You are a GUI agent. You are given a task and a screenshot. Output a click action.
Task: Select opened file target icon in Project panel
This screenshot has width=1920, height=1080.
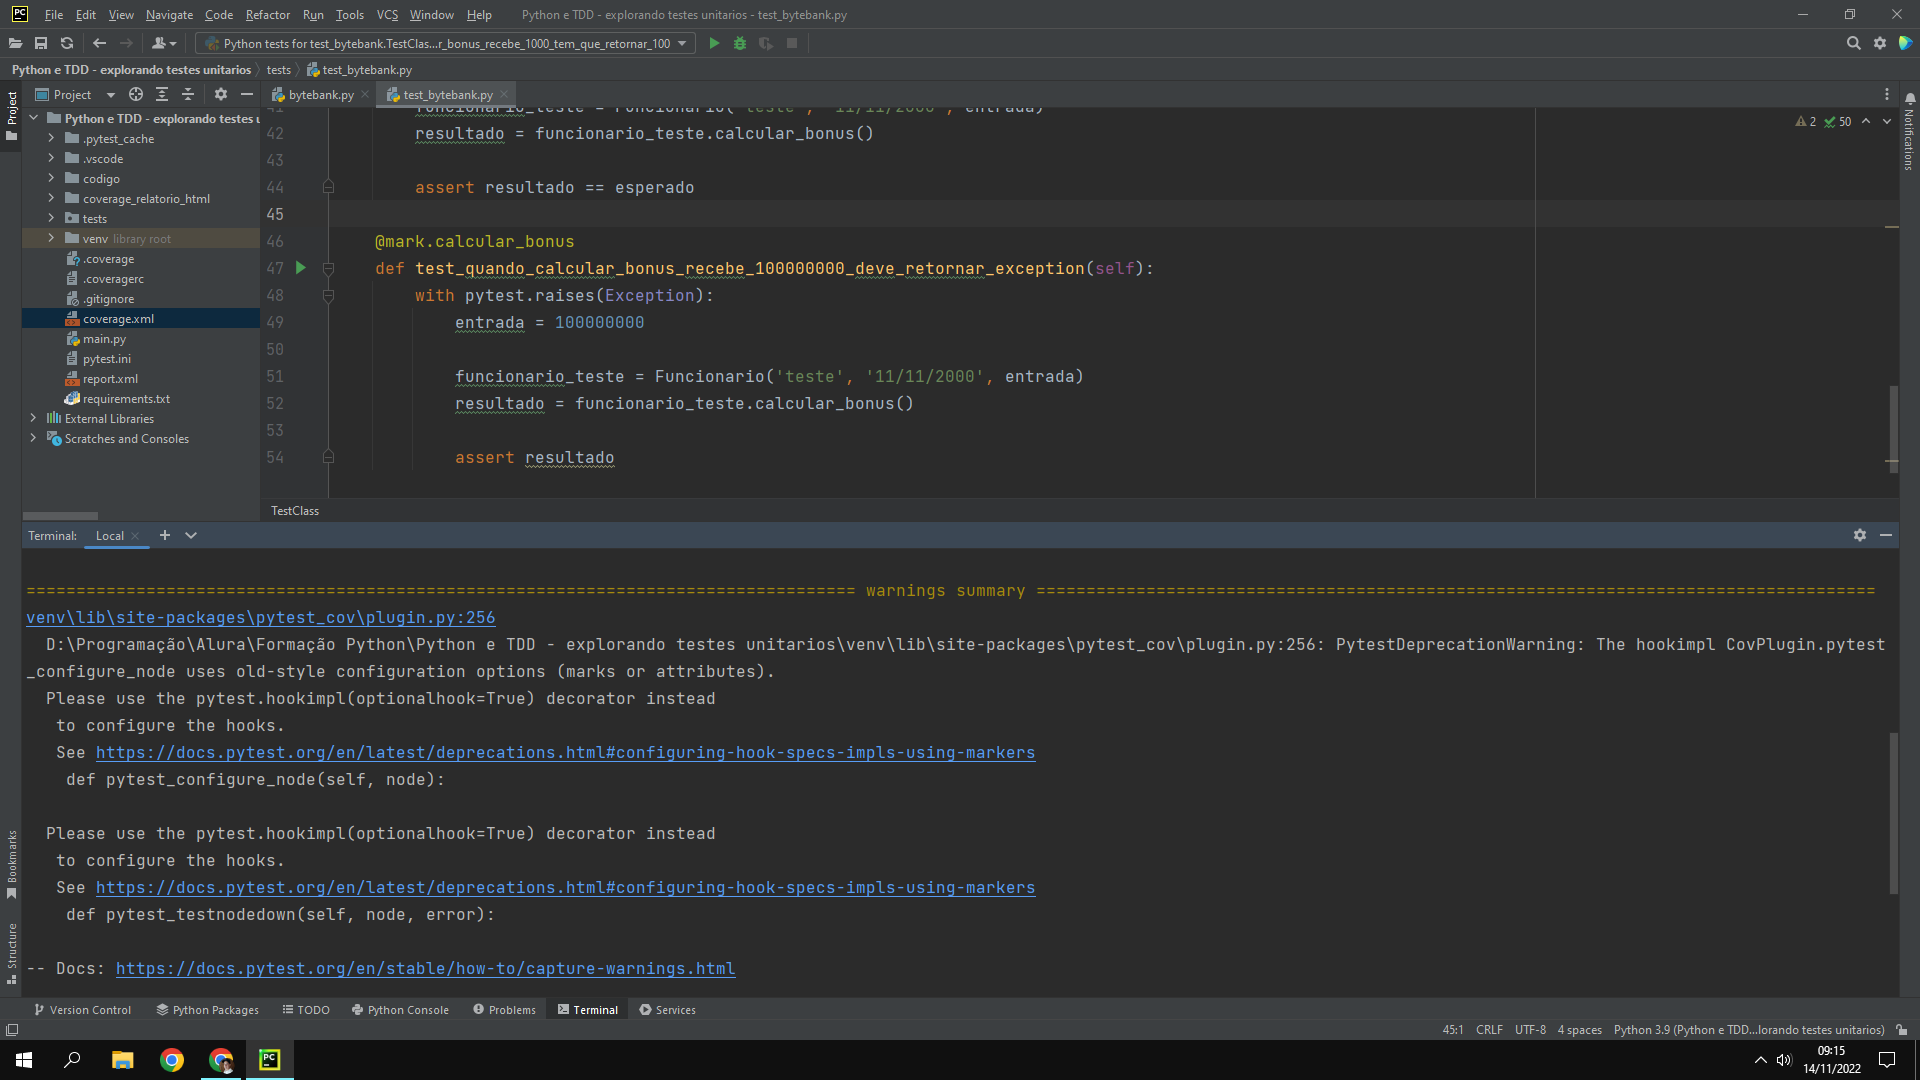136,94
